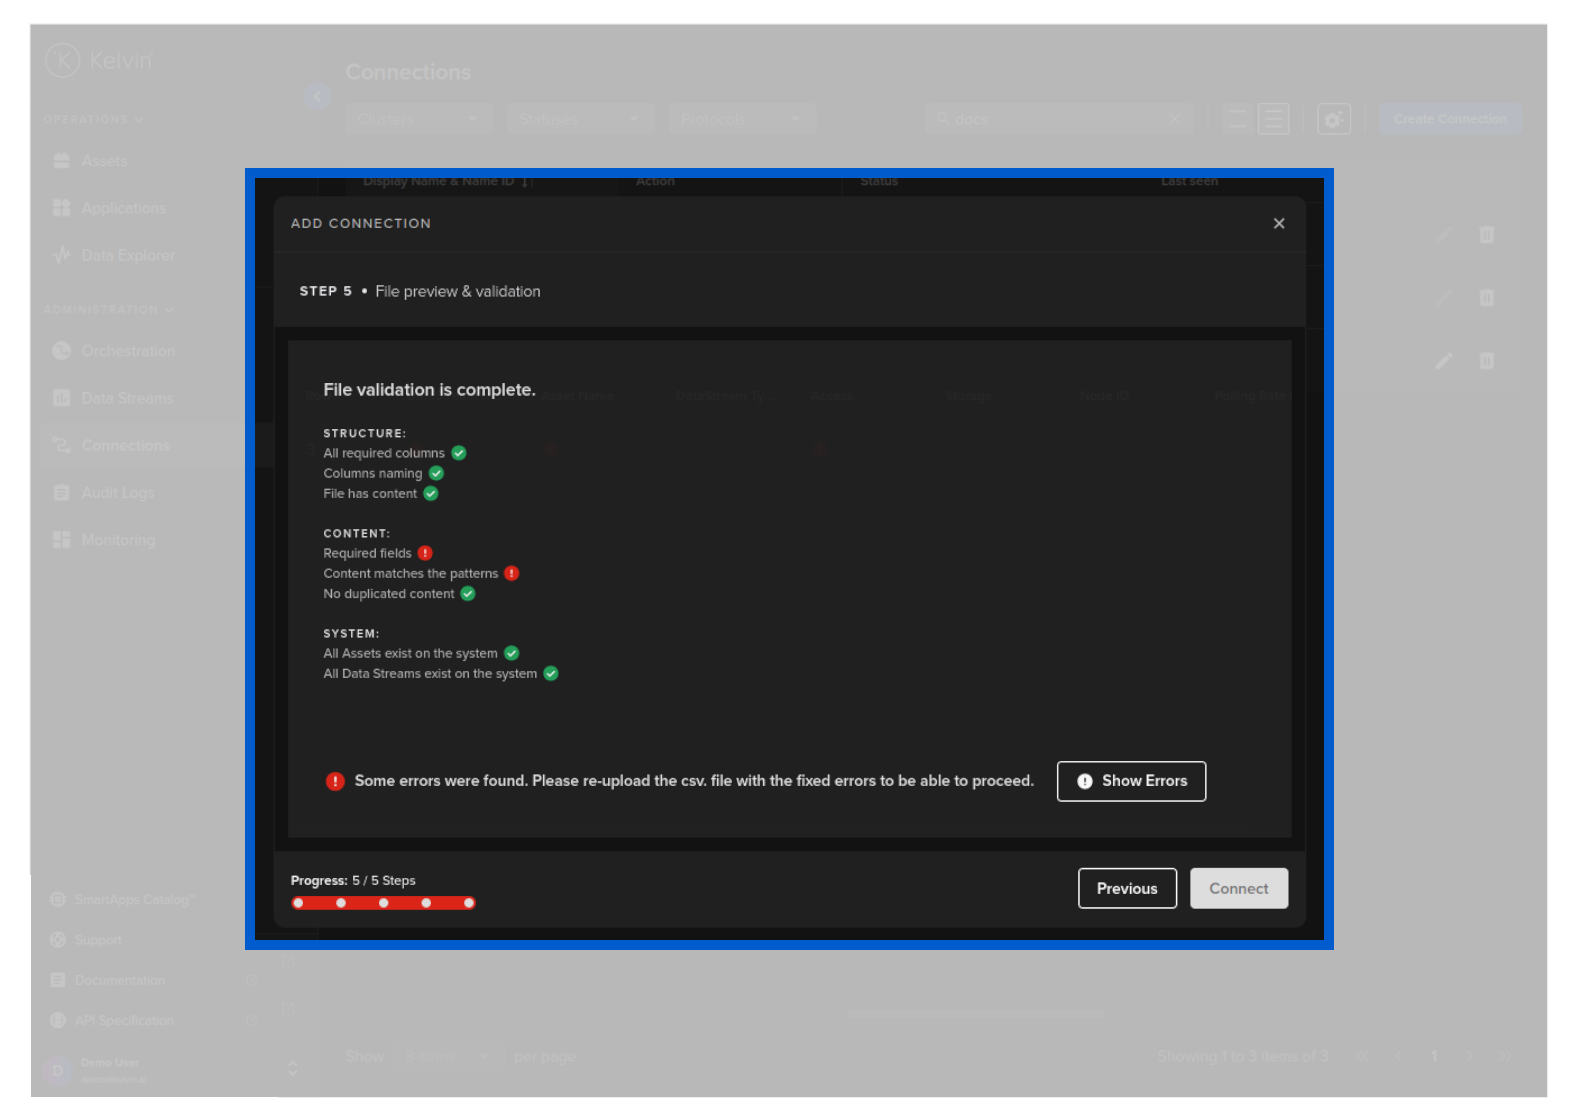The width and height of the screenshot is (1580, 1120).
Task: Open the Clusters filter dropdown
Action: point(419,119)
